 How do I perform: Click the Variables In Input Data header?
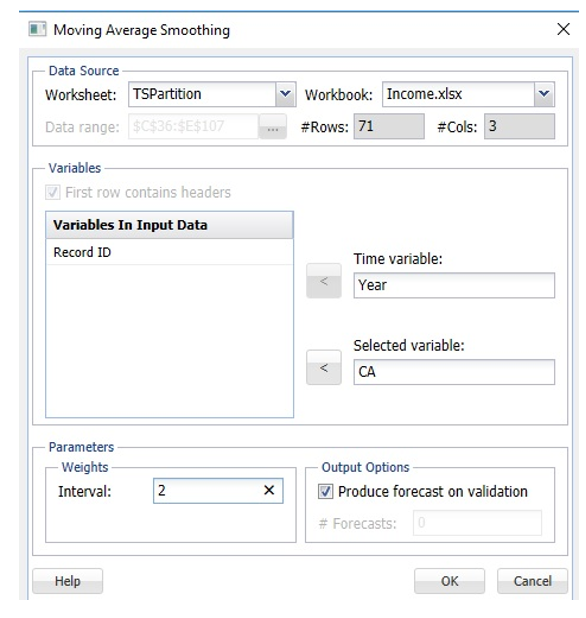169,225
